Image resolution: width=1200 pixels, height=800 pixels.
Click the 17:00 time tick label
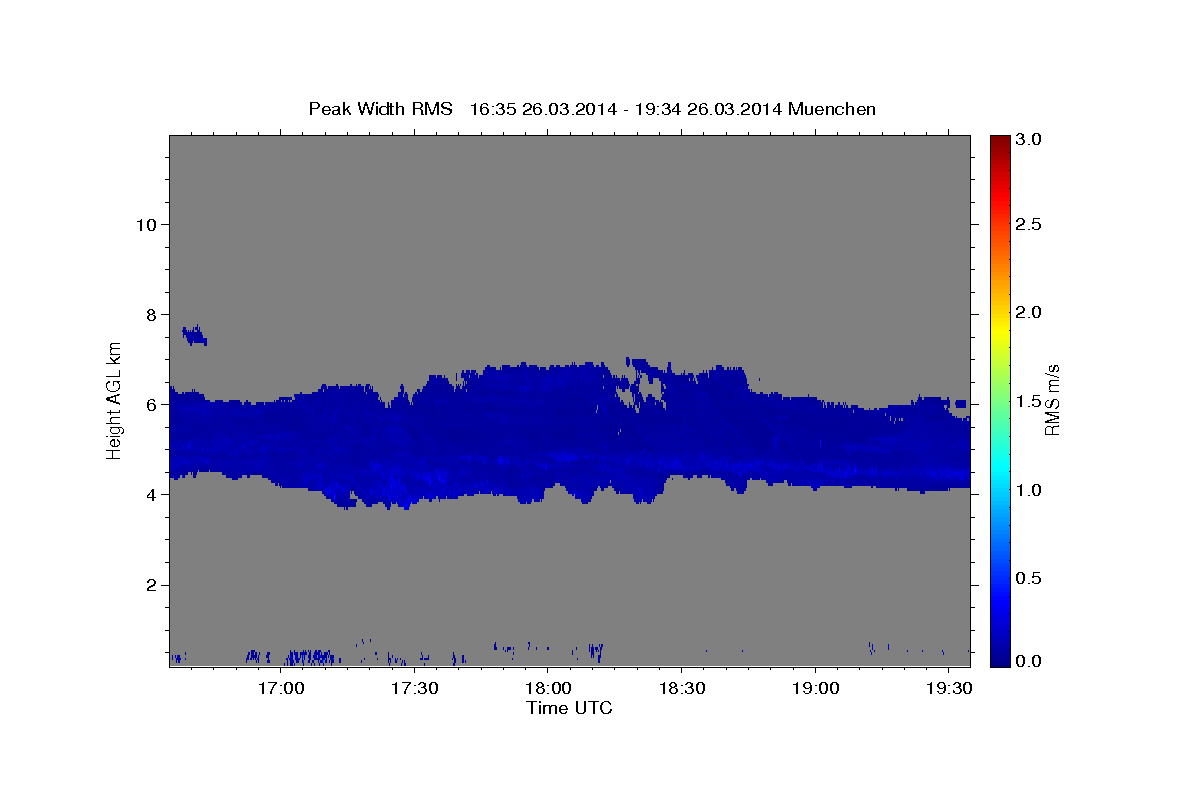click(x=281, y=689)
